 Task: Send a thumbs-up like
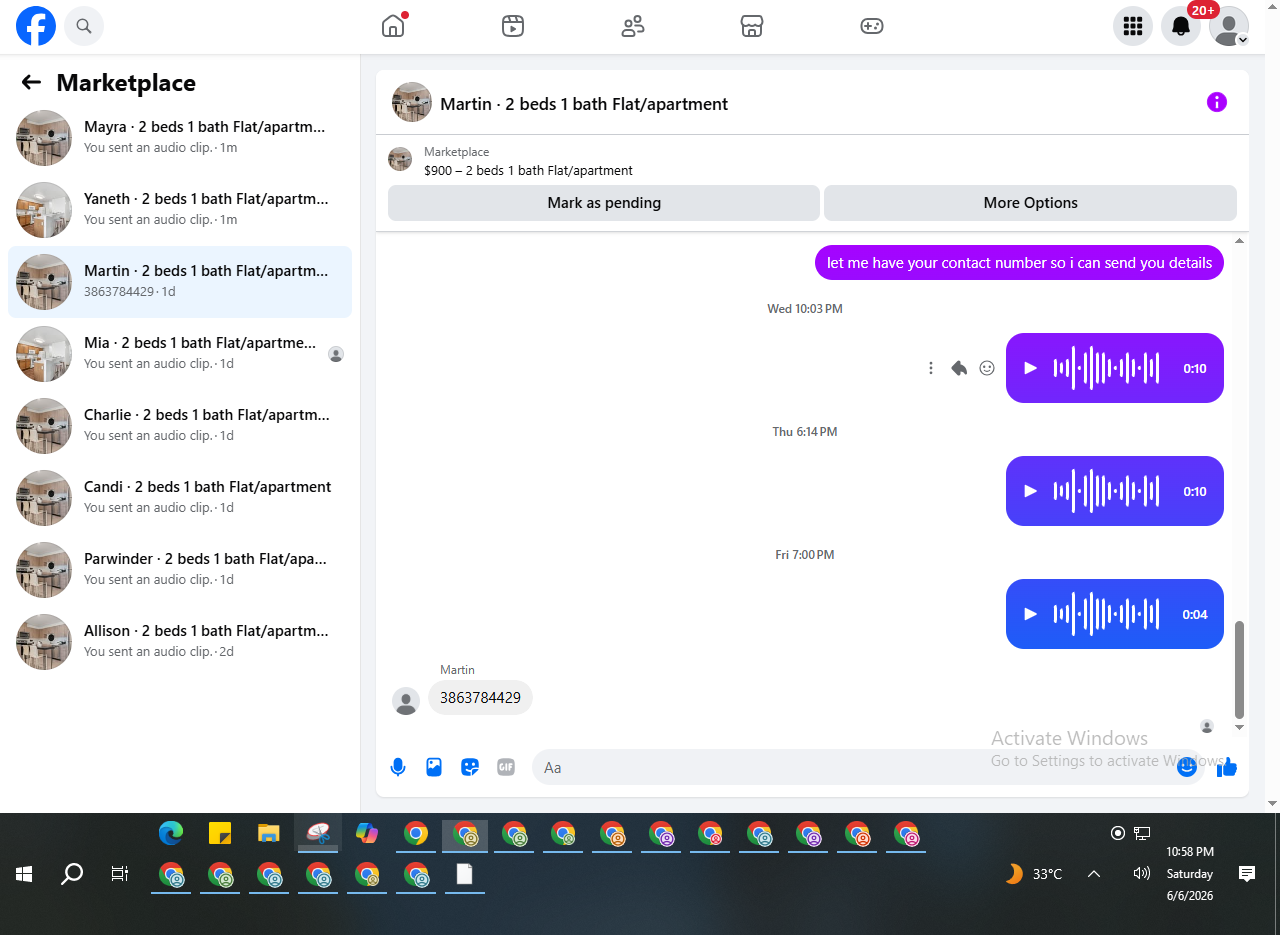(1227, 767)
